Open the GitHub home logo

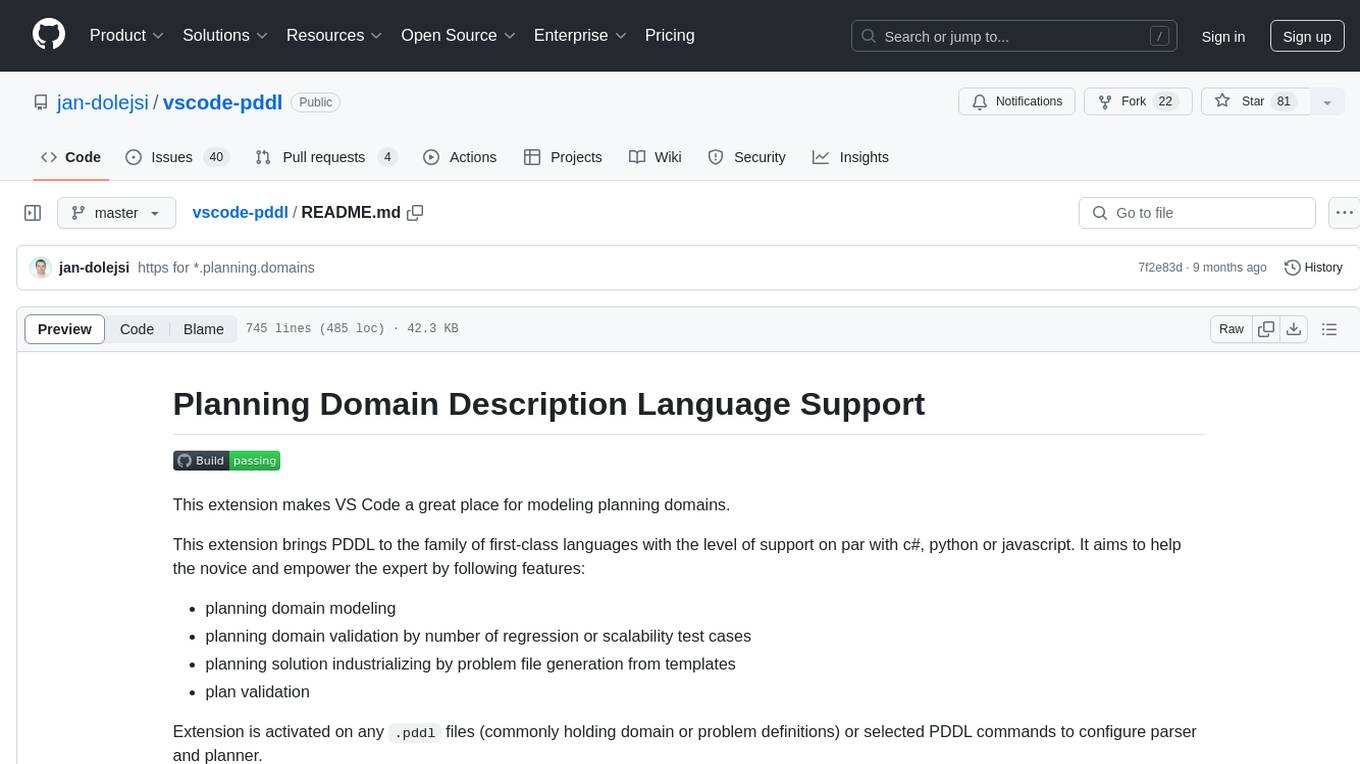[x=49, y=35]
